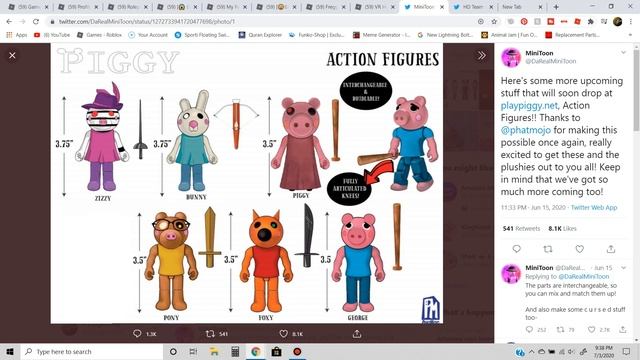Click retweet icon with 79 count

click(560, 329)
